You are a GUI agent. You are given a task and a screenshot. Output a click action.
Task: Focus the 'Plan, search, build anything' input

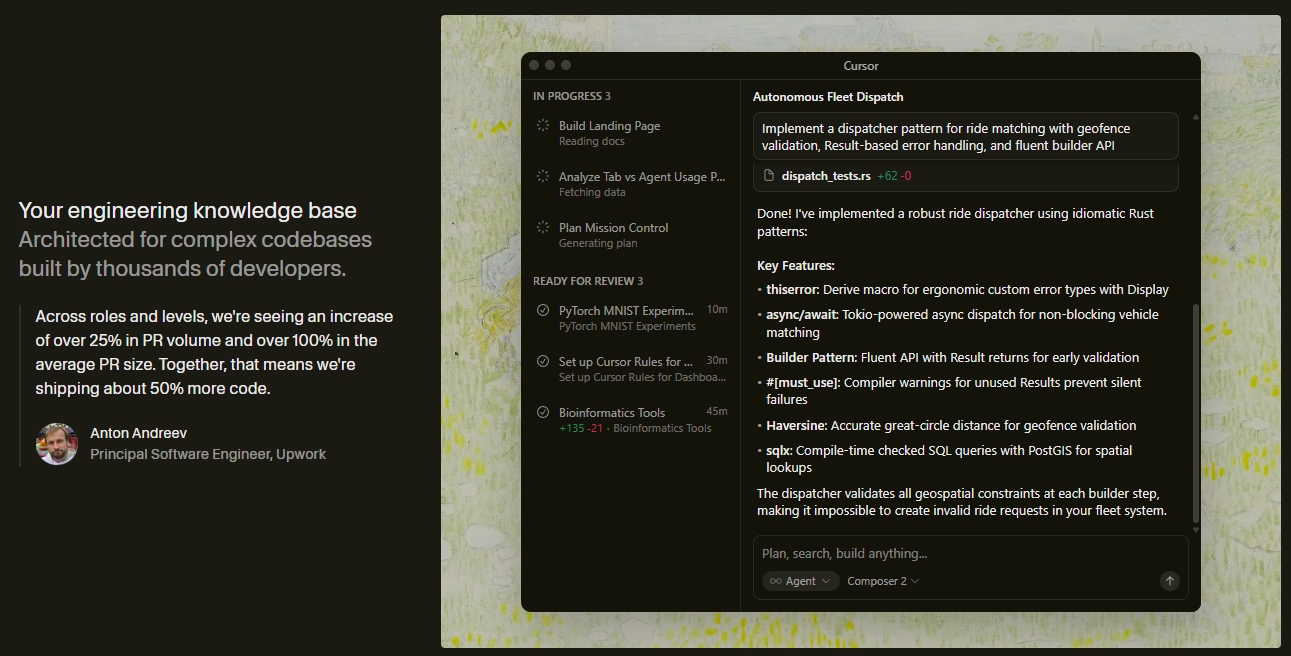click(x=960, y=554)
